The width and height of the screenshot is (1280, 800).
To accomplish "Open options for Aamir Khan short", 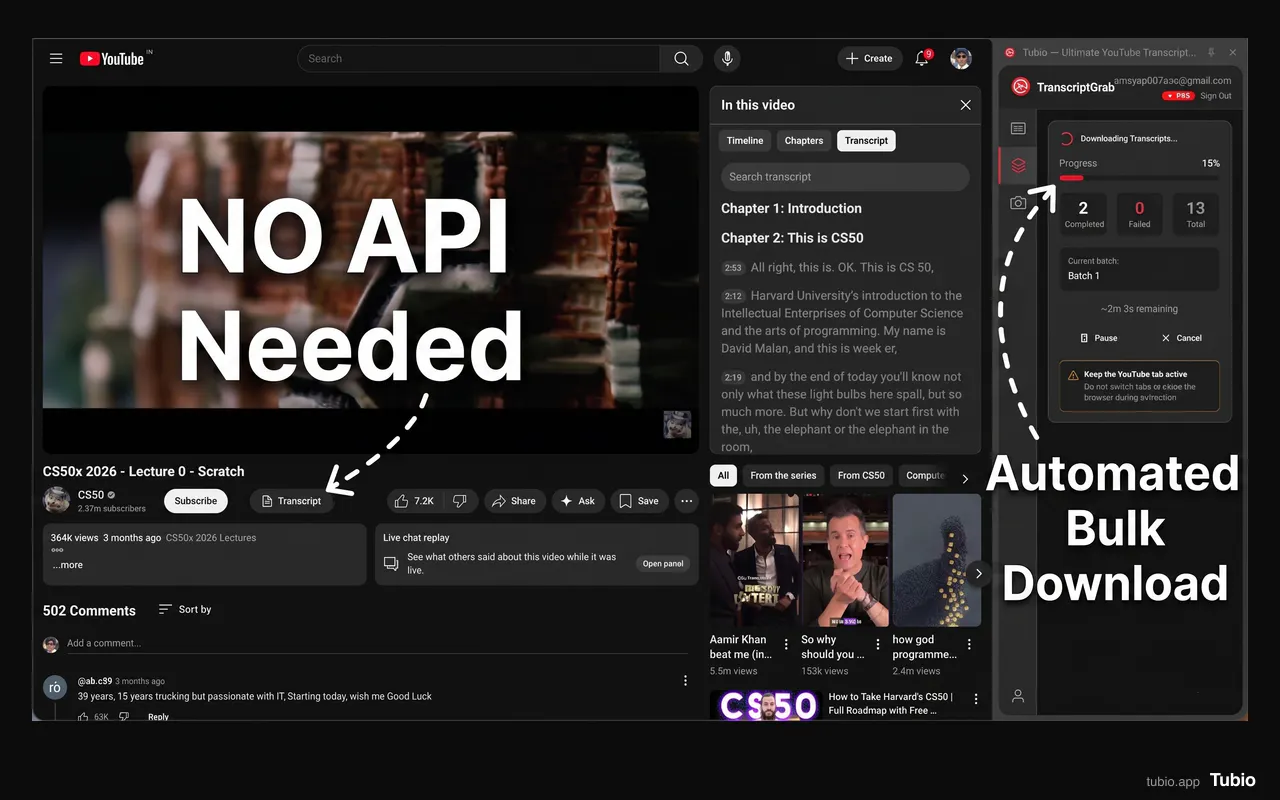I will pos(786,644).
